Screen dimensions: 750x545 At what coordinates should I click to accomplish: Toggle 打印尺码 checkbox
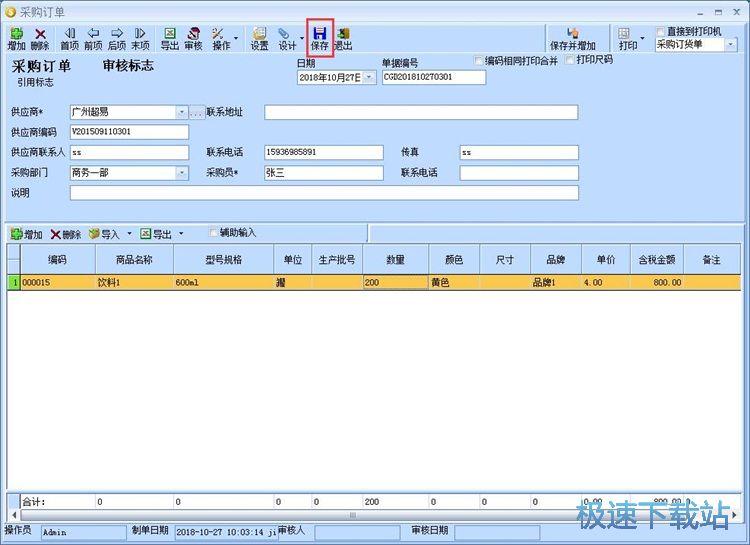coord(570,60)
